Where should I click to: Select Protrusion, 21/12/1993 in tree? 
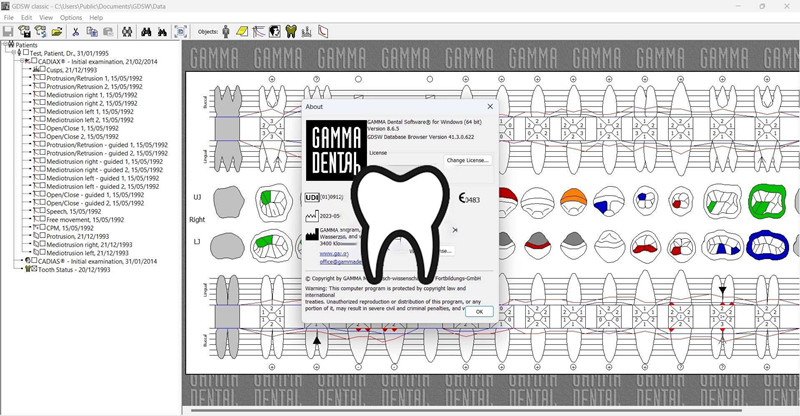click(78, 236)
